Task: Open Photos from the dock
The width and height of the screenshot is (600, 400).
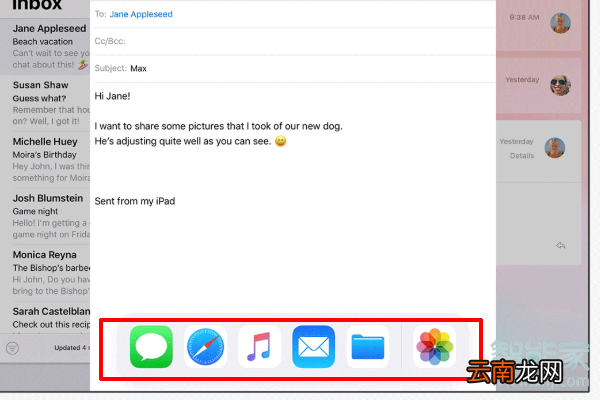Action: [434, 347]
